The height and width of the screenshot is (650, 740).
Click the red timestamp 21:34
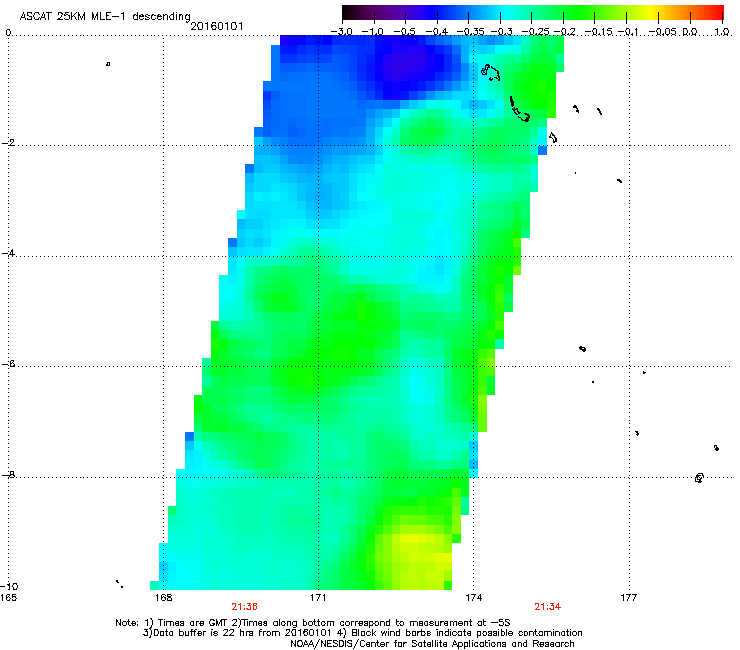(547, 607)
